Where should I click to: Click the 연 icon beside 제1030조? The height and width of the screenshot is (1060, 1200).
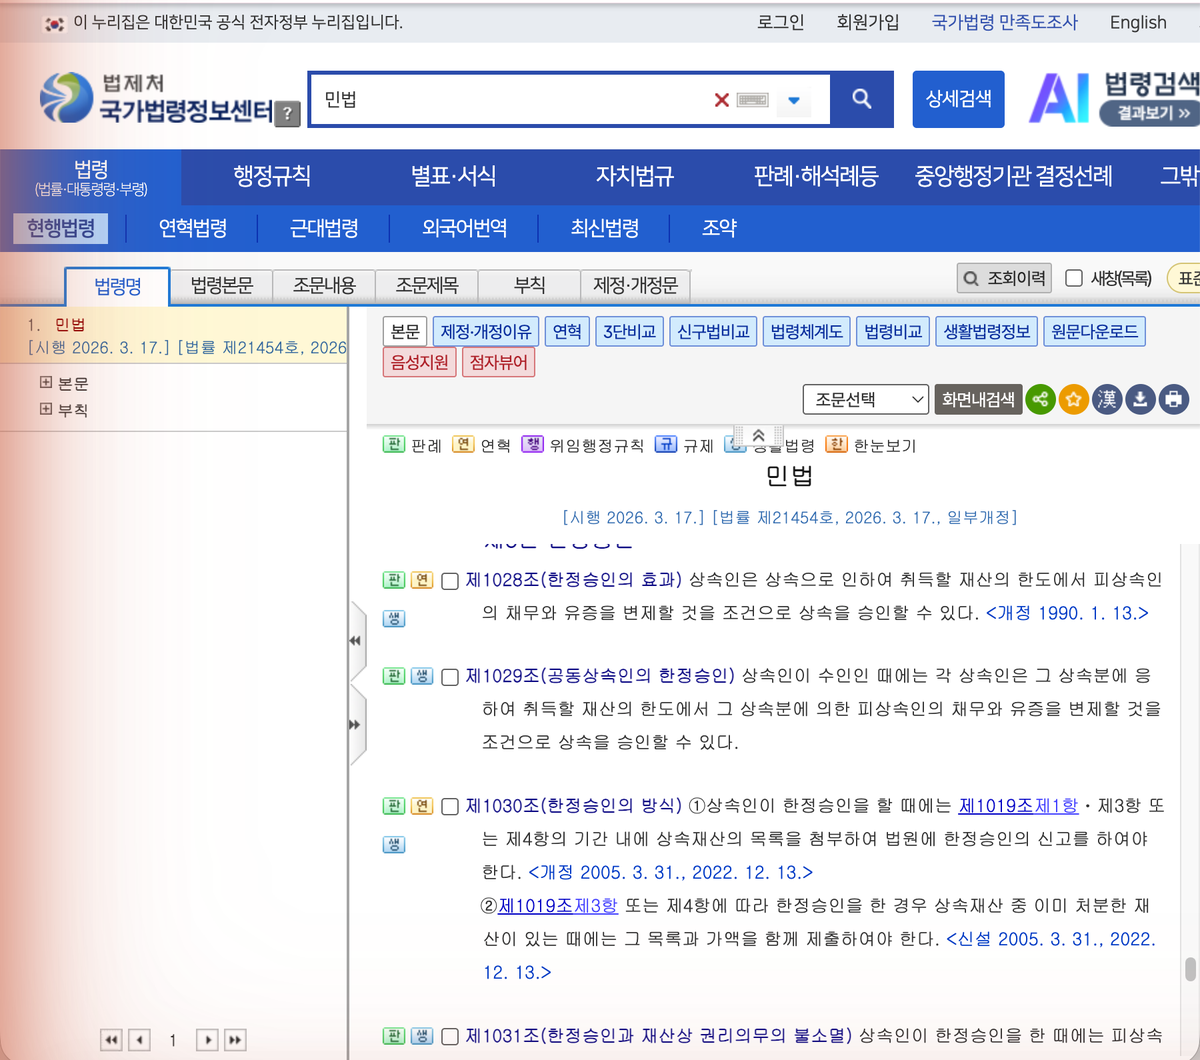pos(422,805)
